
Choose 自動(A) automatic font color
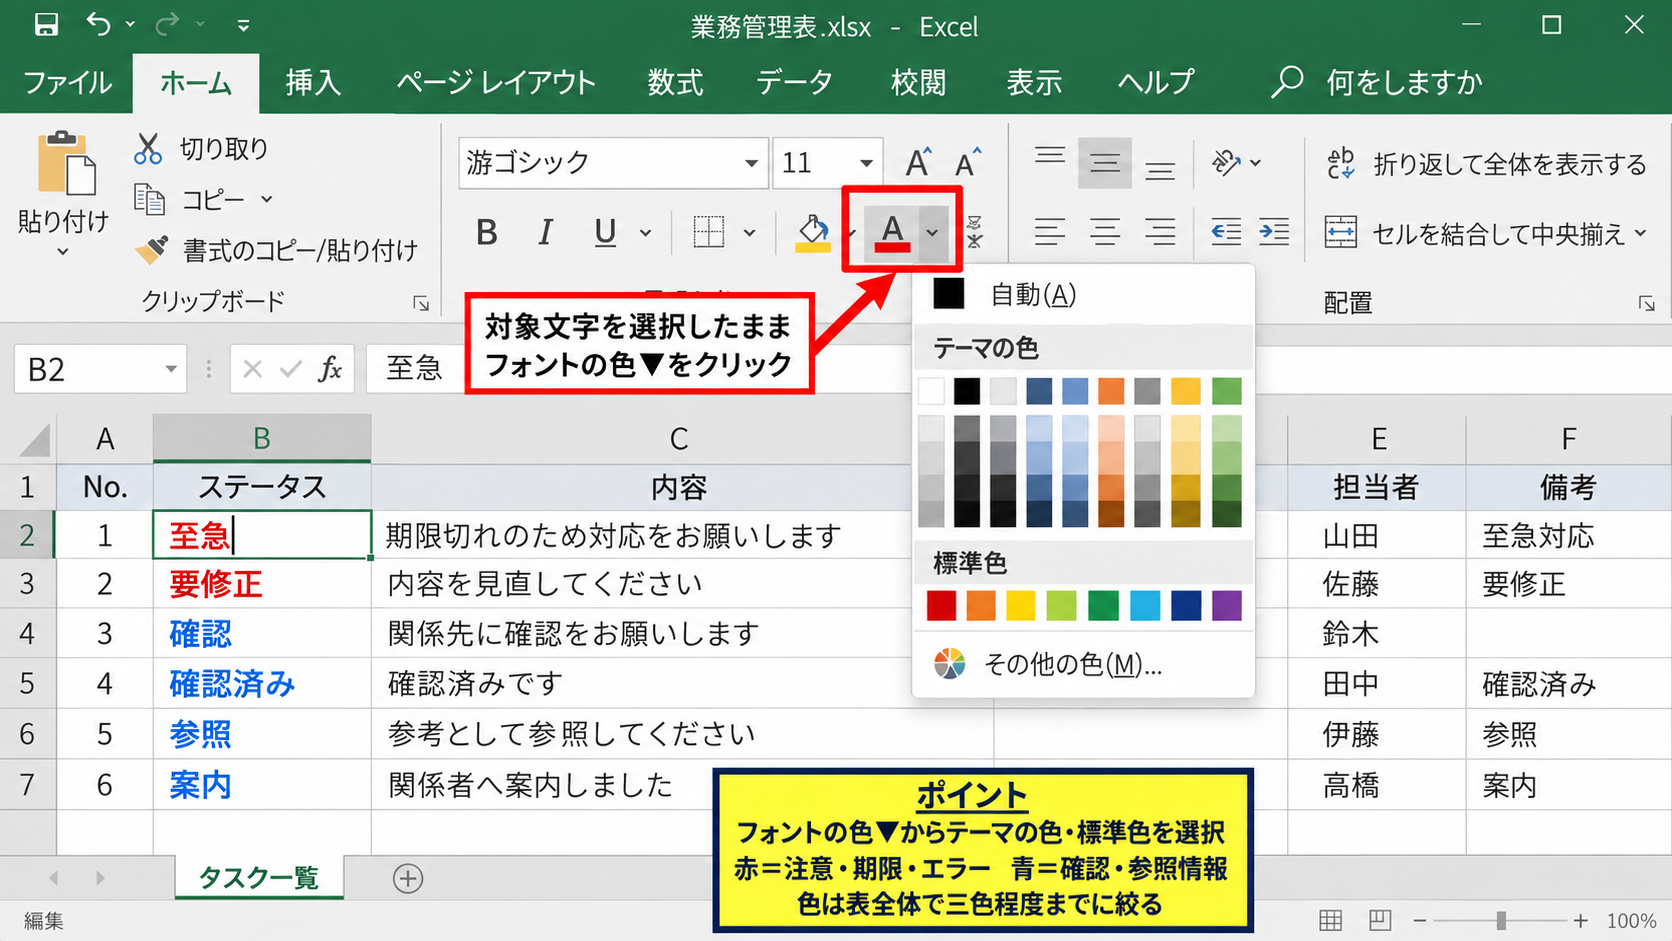click(x=1083, y=295)
